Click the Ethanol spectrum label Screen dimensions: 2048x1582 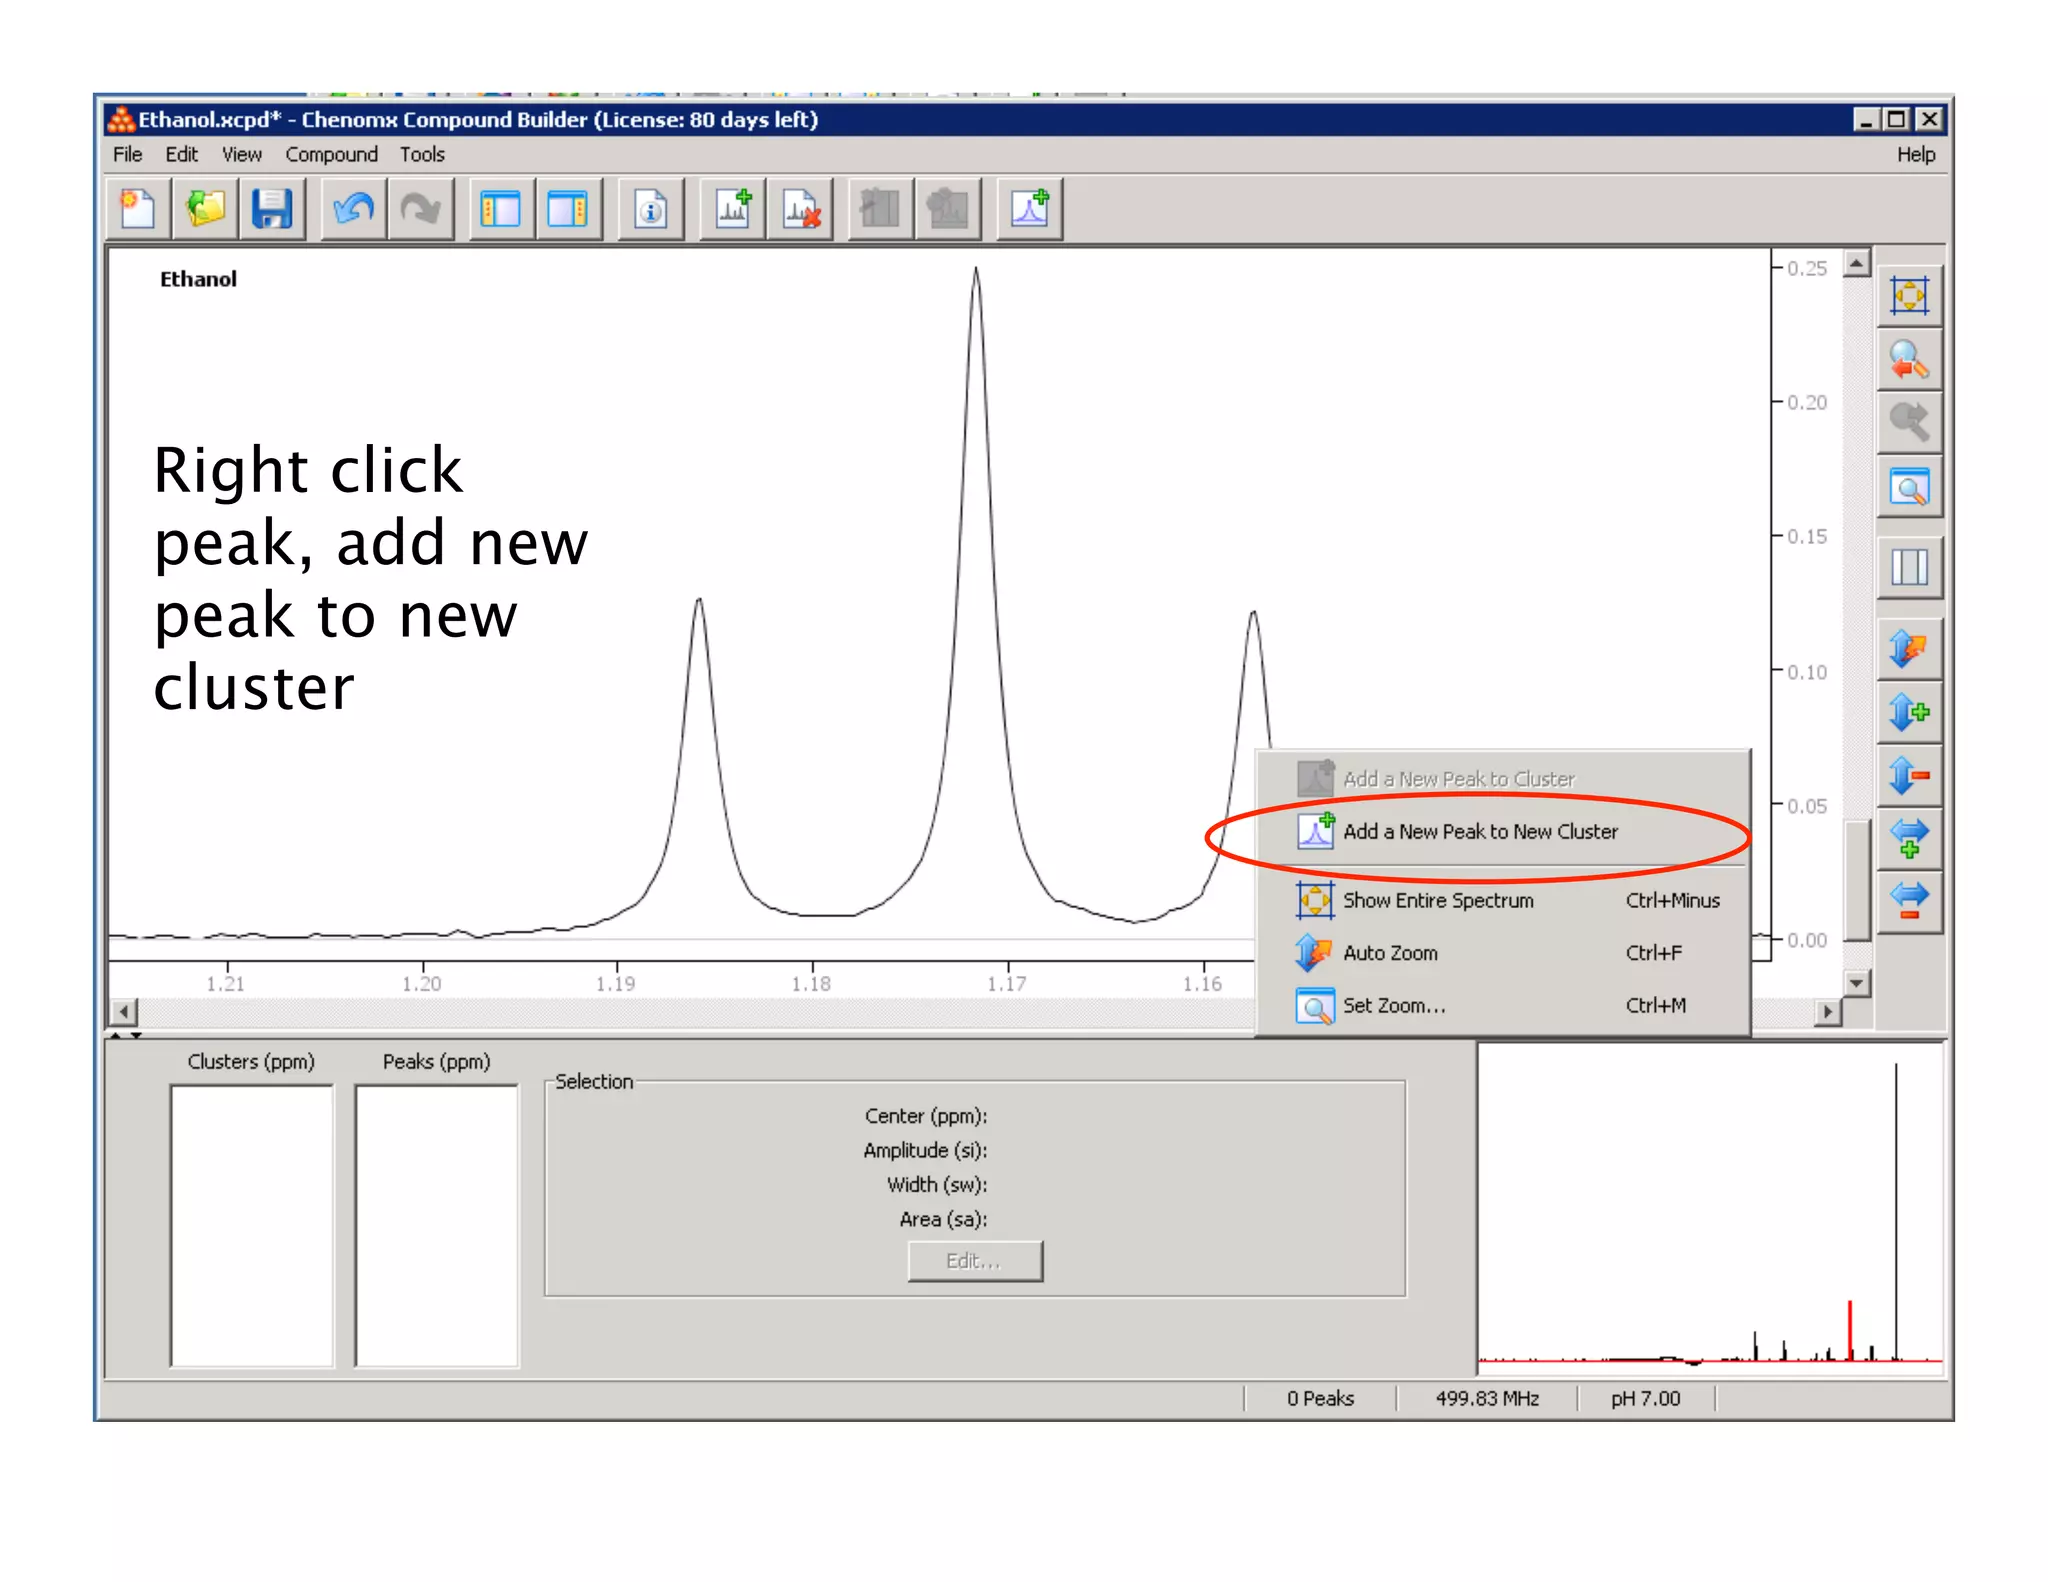coord(198,279)
